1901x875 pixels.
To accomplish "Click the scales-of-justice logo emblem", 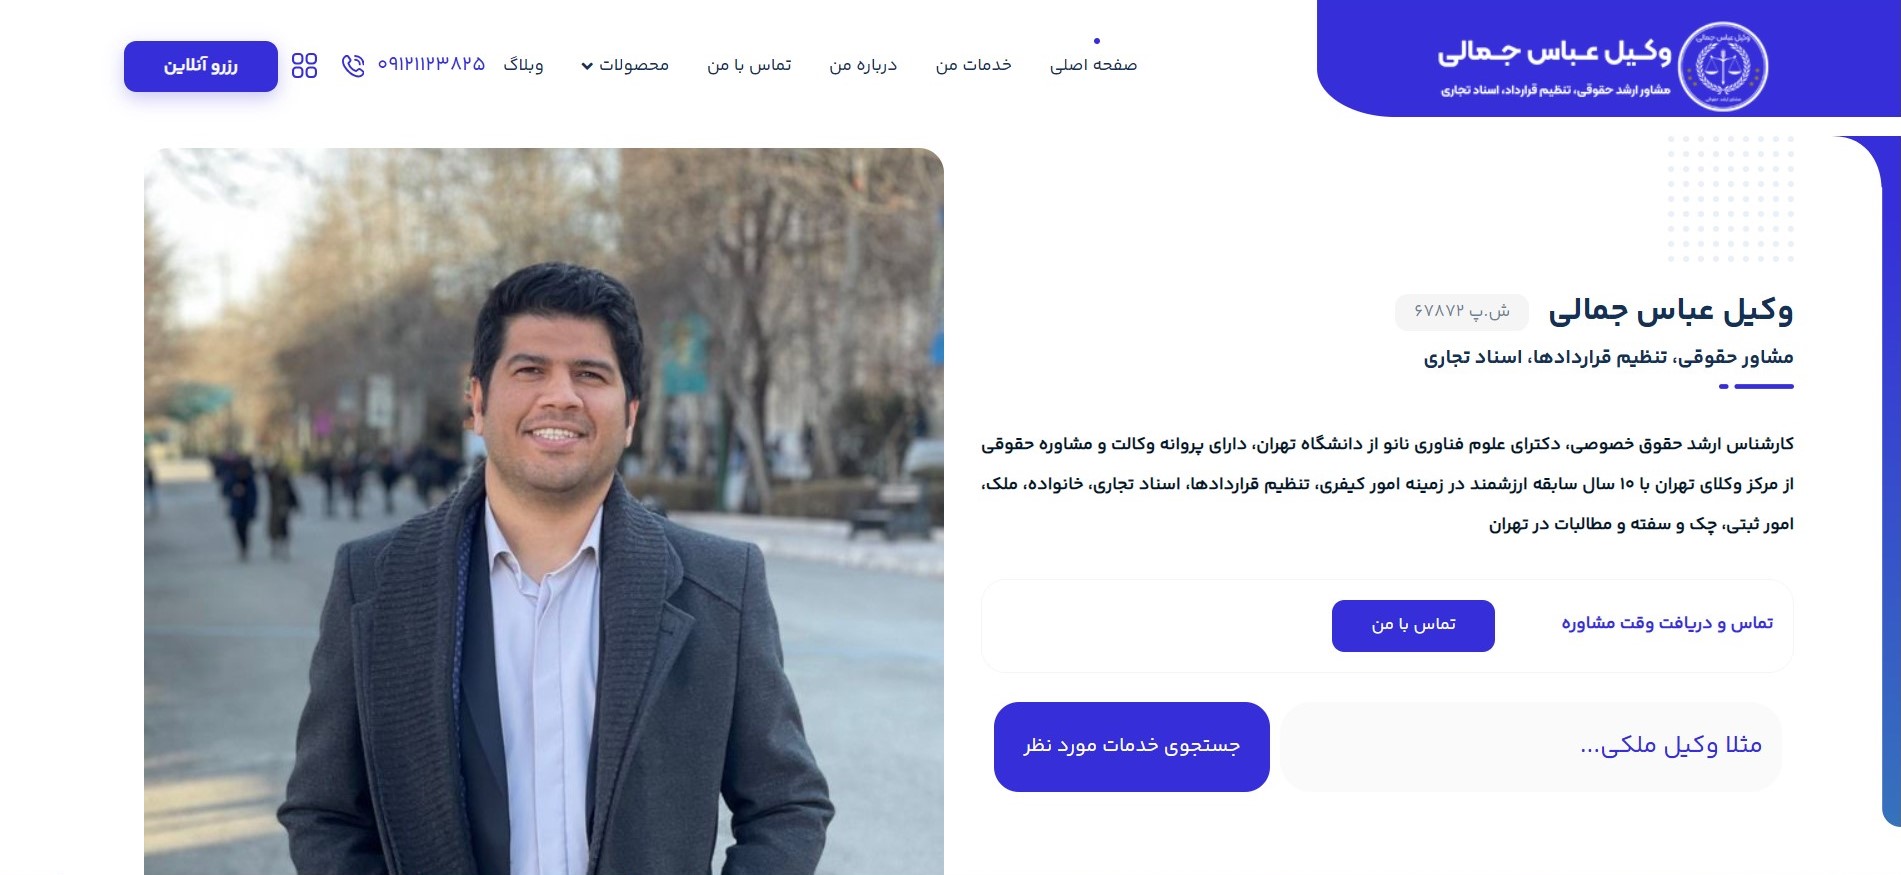I will (1722, 66).
